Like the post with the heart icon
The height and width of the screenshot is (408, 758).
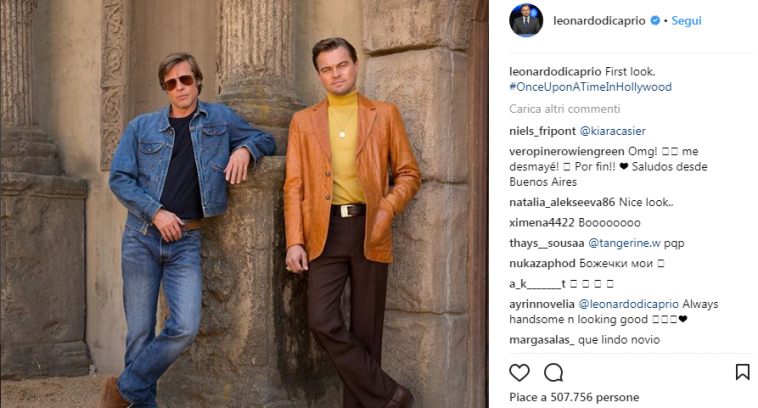click(519, 373)
